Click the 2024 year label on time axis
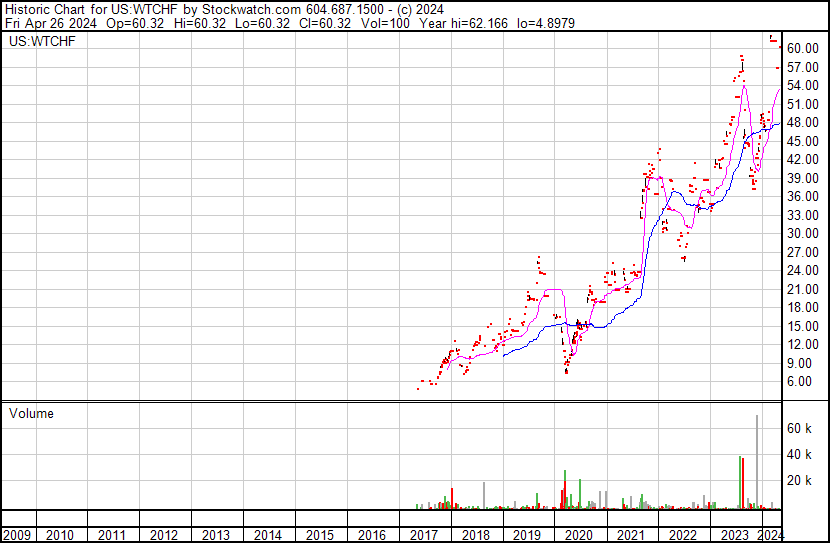Screen dimensions: 830x543 [x=771, y=535]
